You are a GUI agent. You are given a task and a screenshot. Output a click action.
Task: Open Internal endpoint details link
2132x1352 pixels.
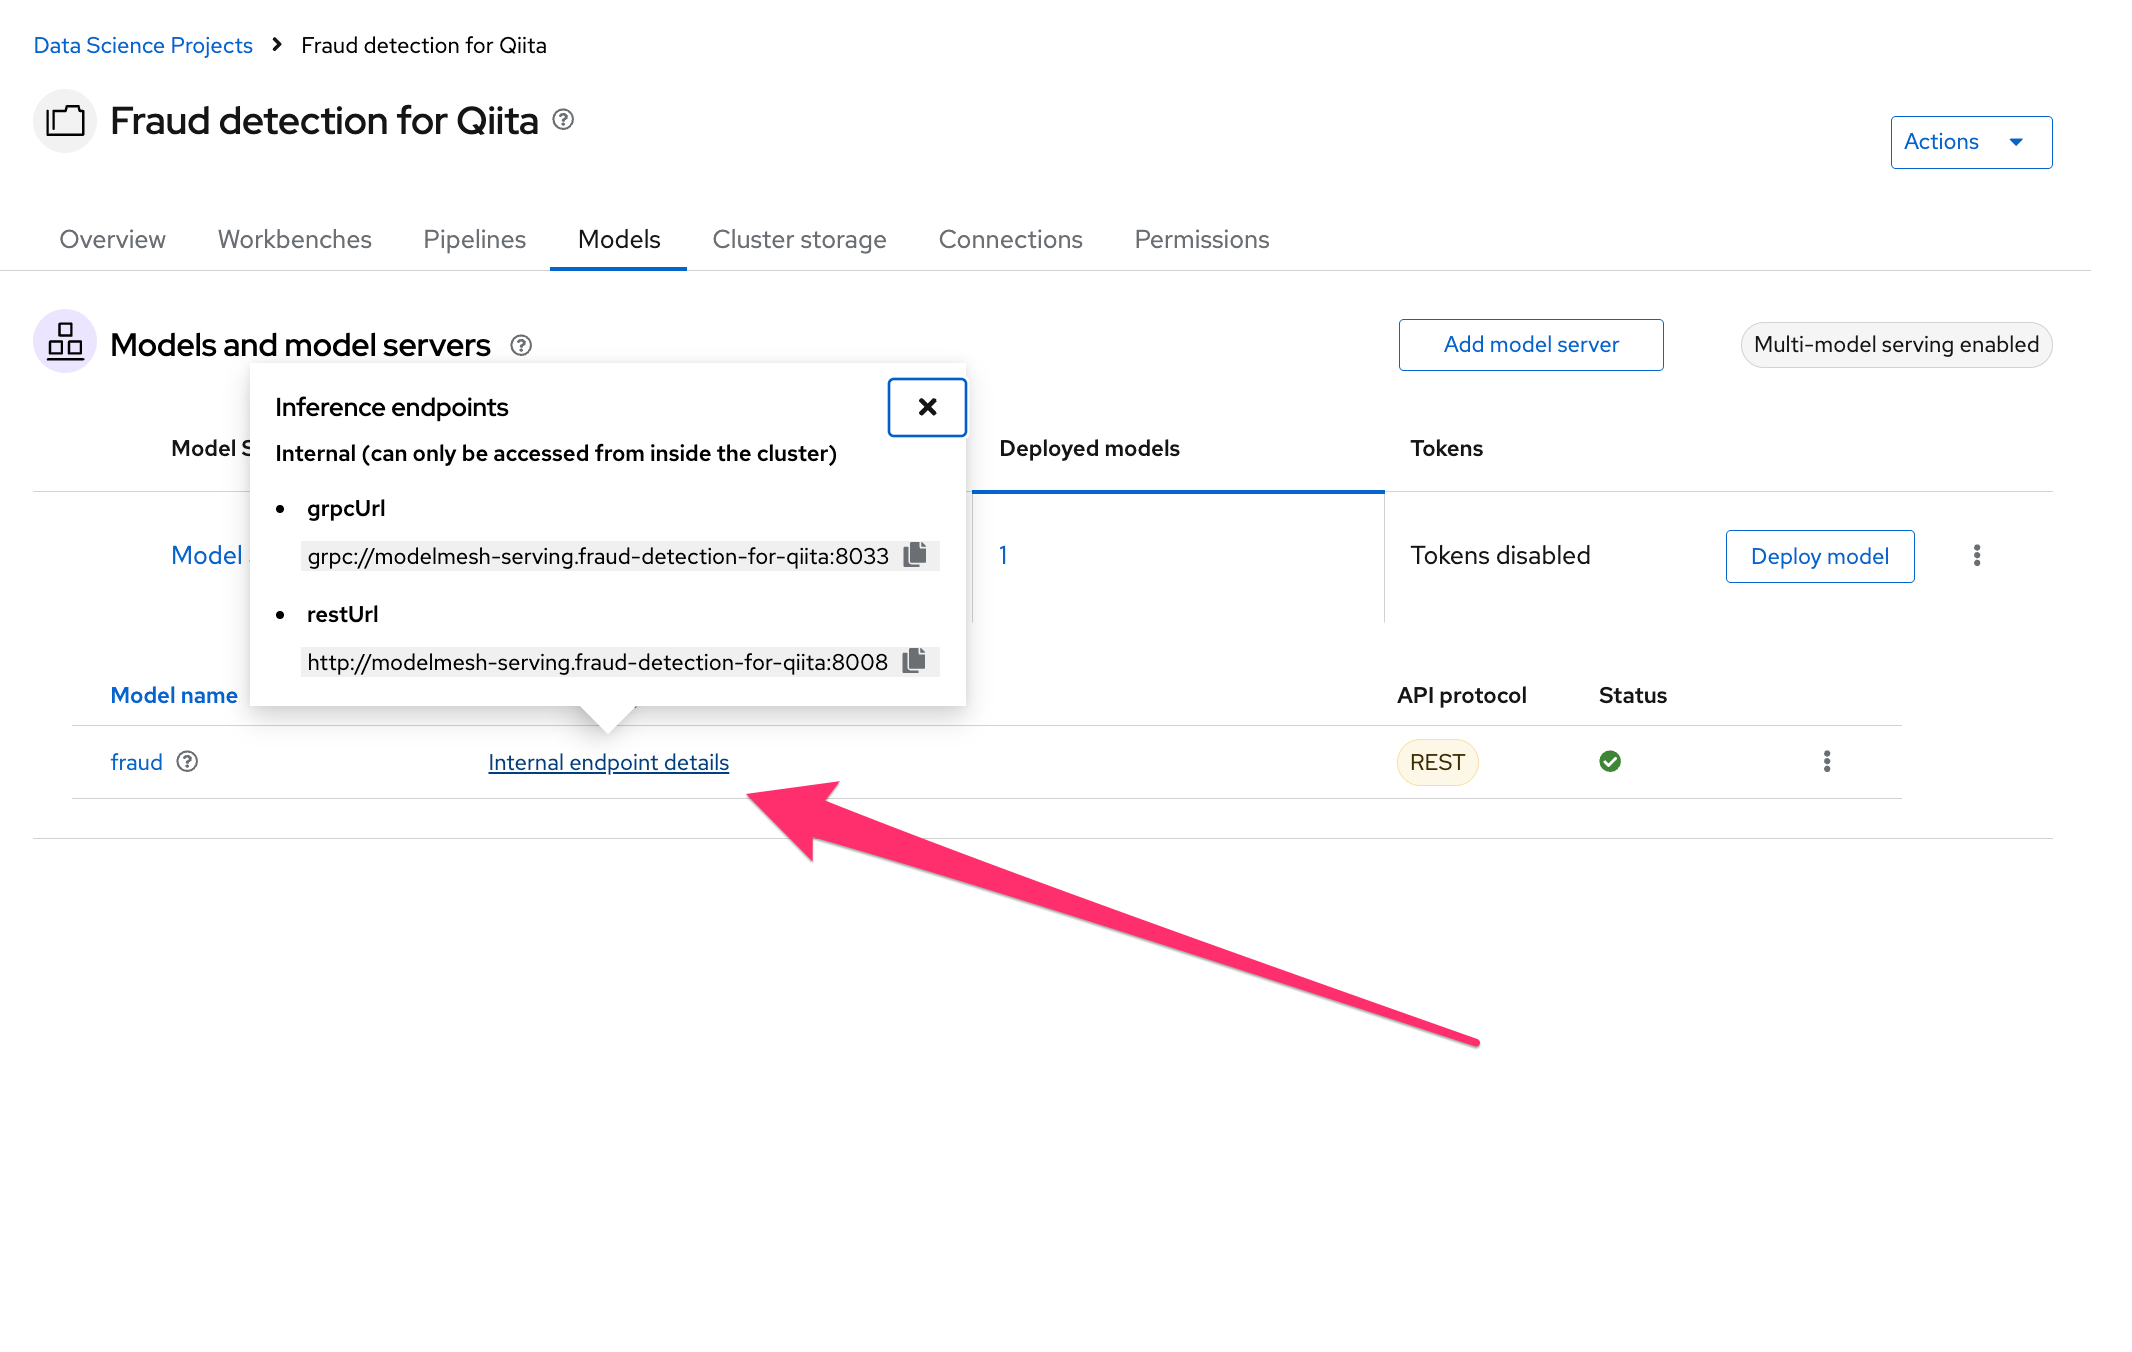pyautogui.click(x=608, y=762)
